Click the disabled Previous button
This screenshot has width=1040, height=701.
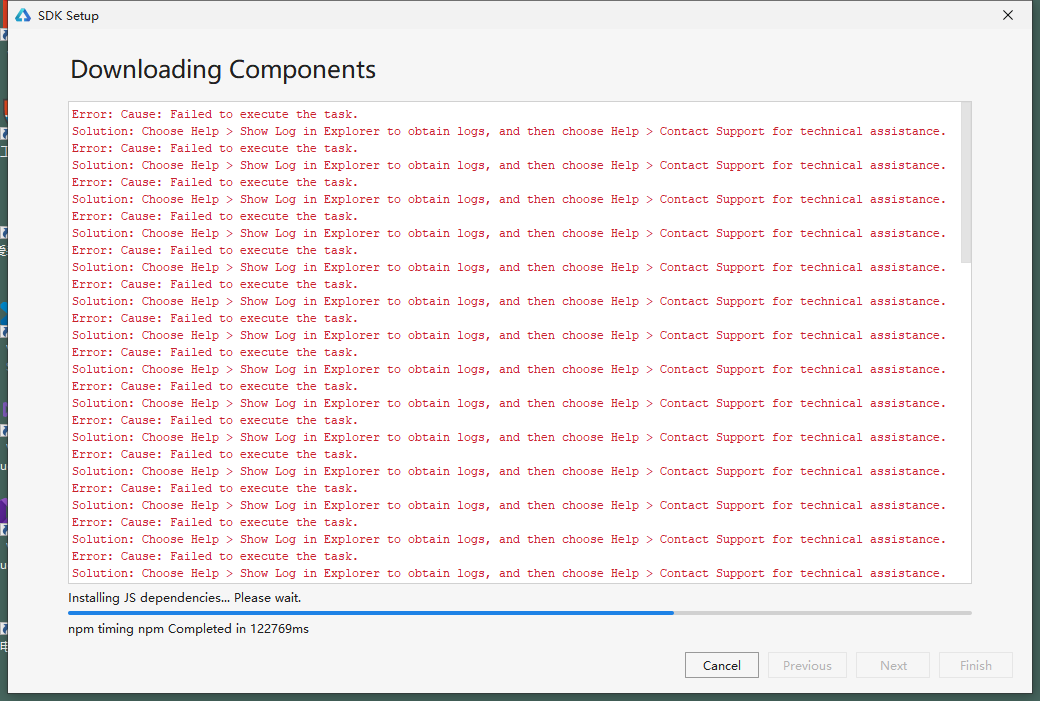click(x=806, y=665)
